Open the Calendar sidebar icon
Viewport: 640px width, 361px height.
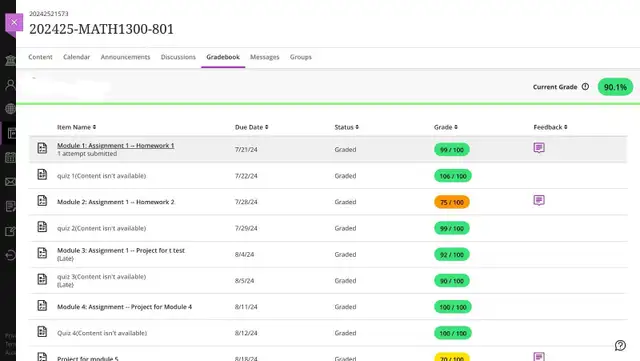click(x=11, y=158)
